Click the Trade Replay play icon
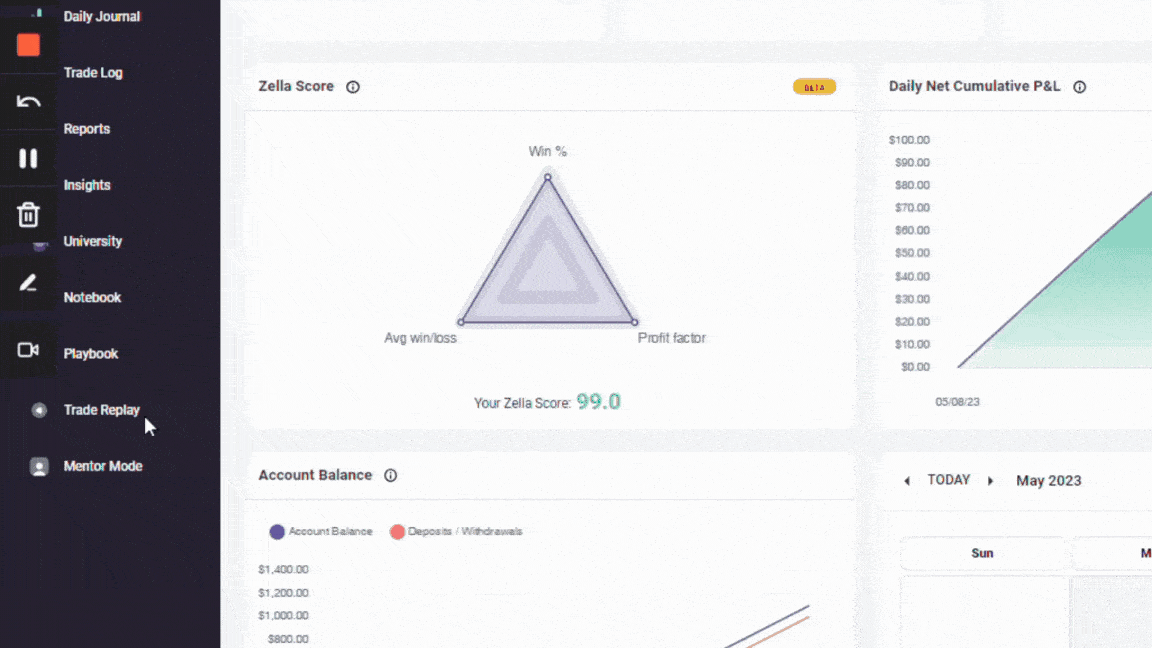 click(39, 410)
